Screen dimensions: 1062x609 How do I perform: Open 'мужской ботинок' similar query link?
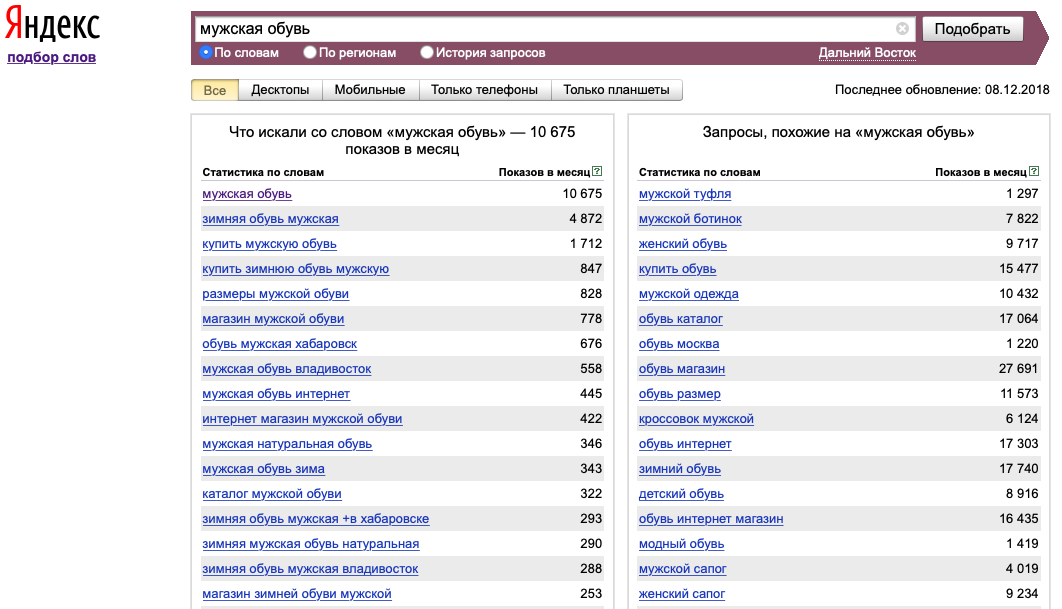point(690,219)
